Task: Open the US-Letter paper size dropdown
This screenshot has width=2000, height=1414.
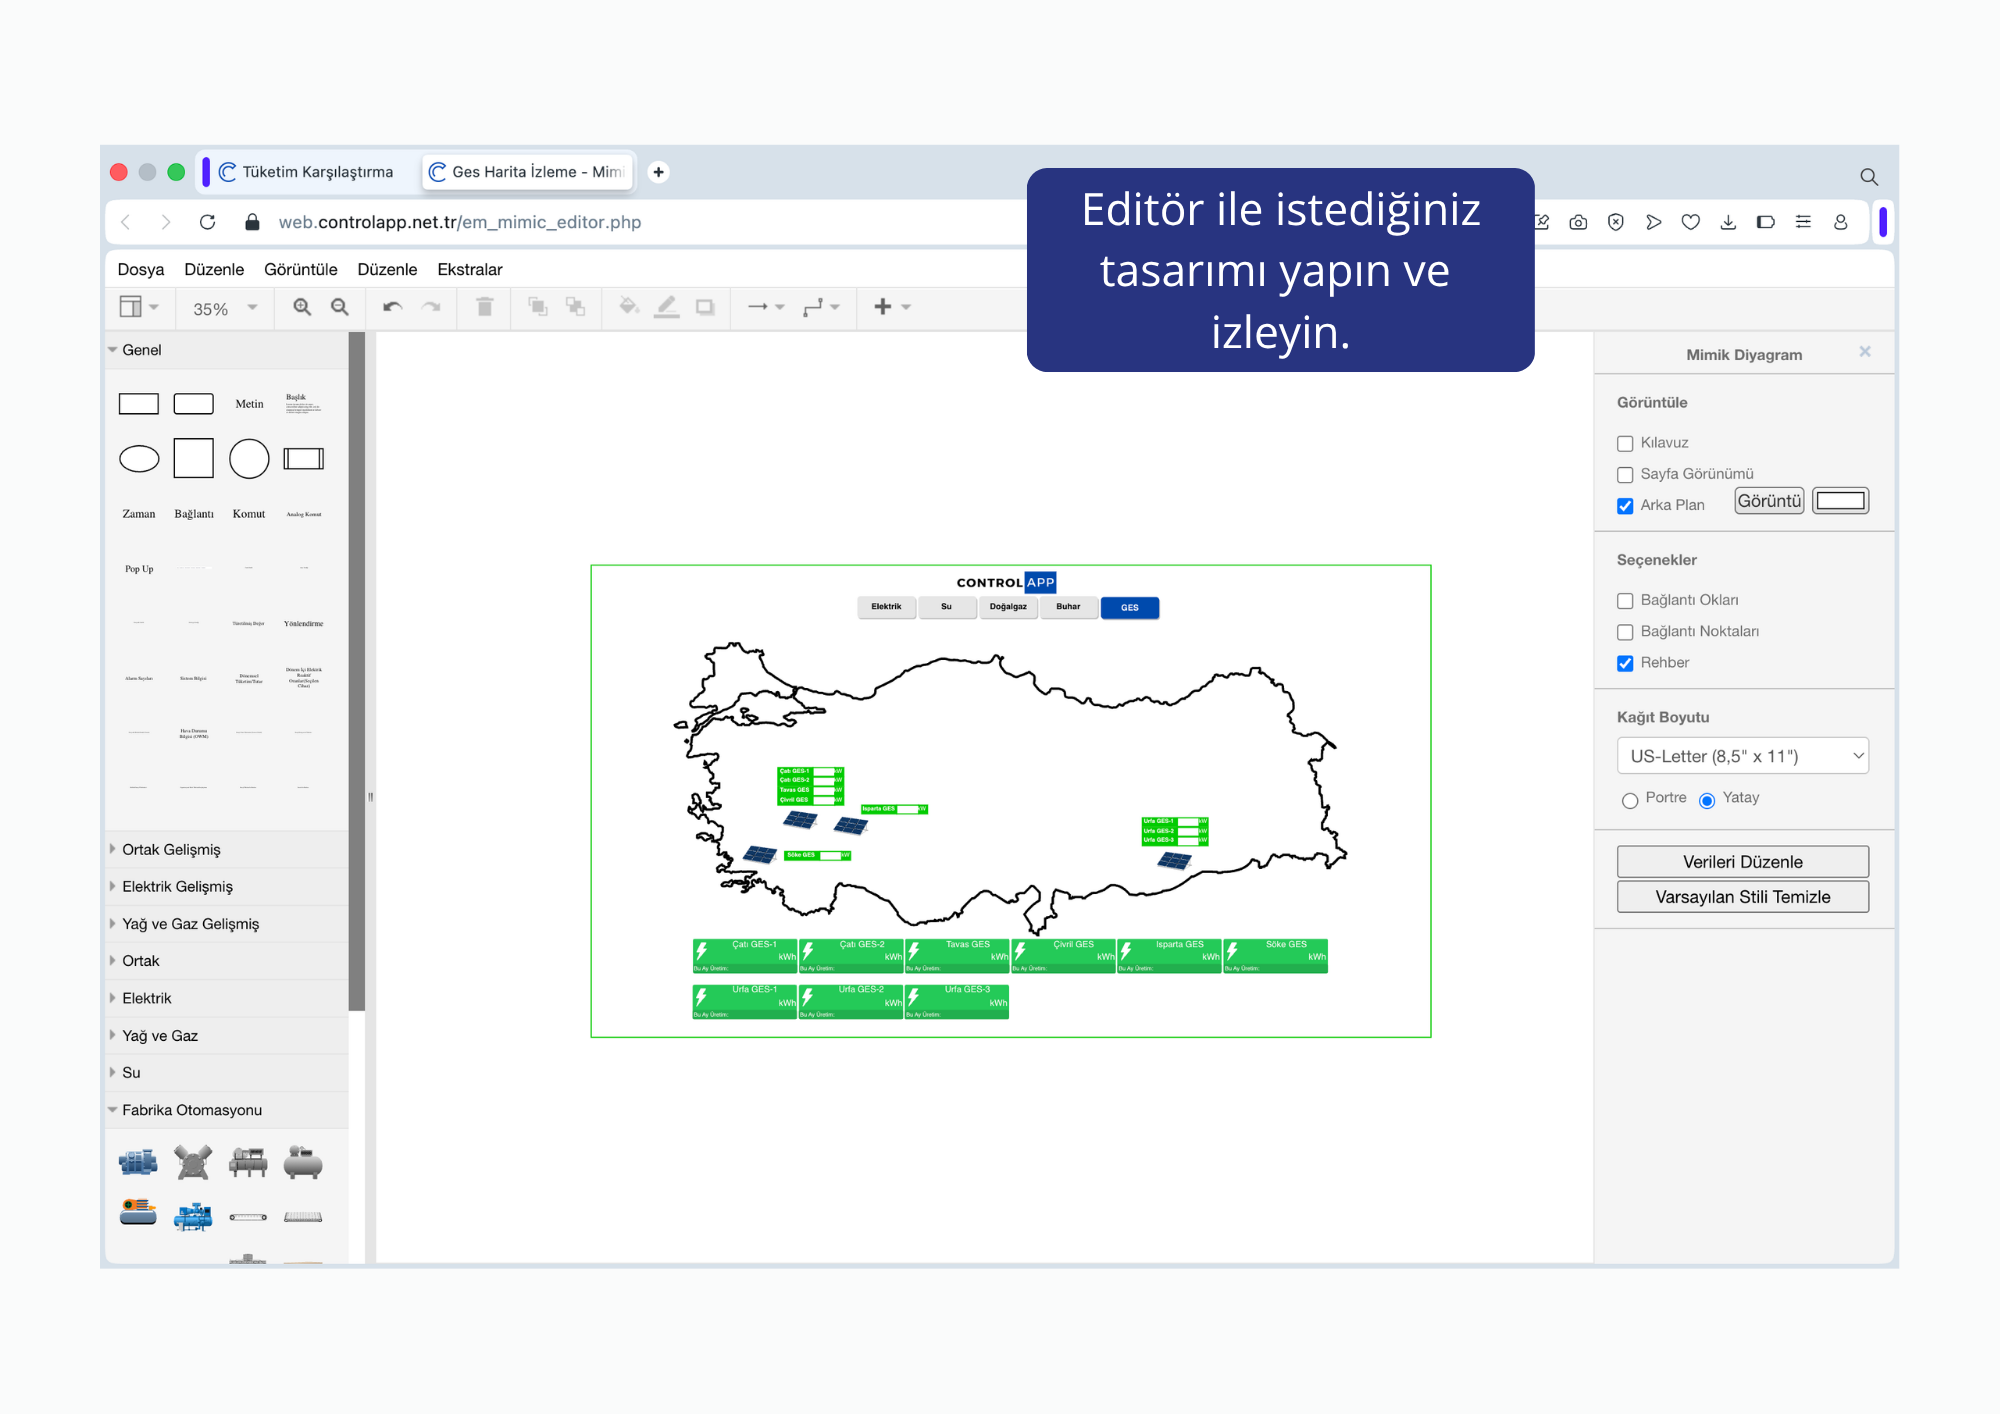Action: click(1742, 756)
